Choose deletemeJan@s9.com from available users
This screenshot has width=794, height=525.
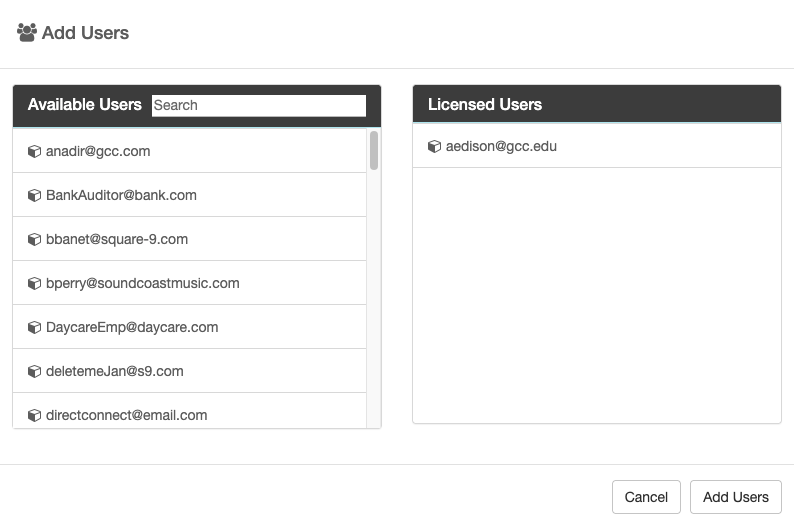(x=115, y=372)
